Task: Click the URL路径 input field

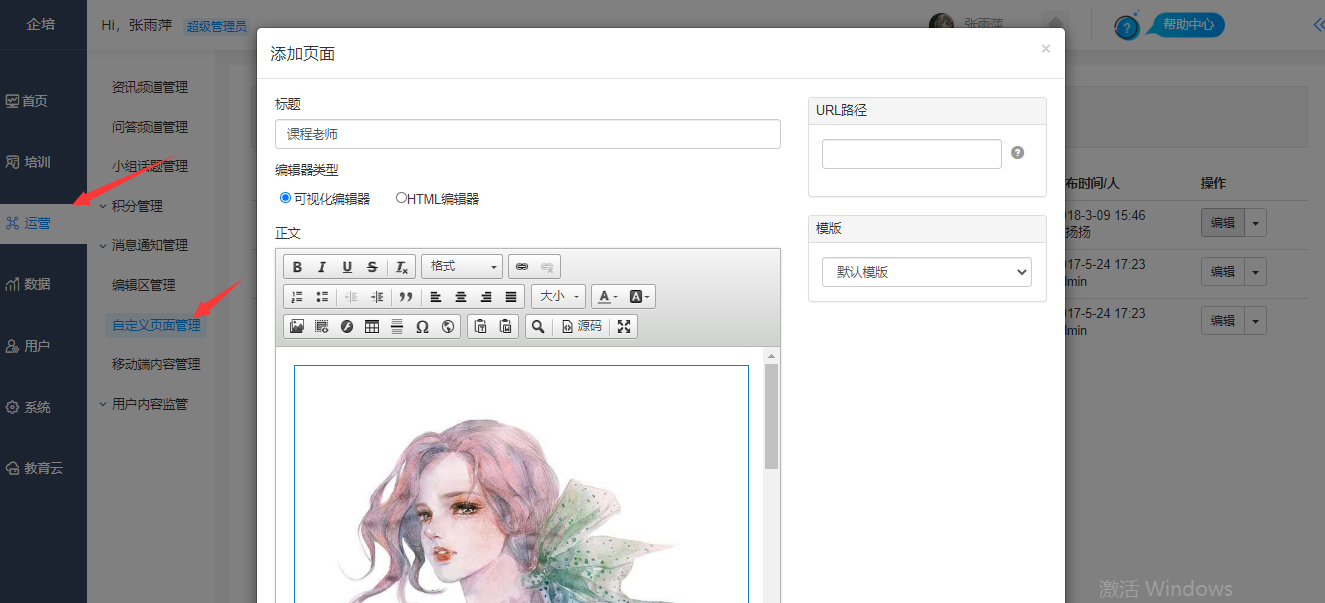Action: 911,154
